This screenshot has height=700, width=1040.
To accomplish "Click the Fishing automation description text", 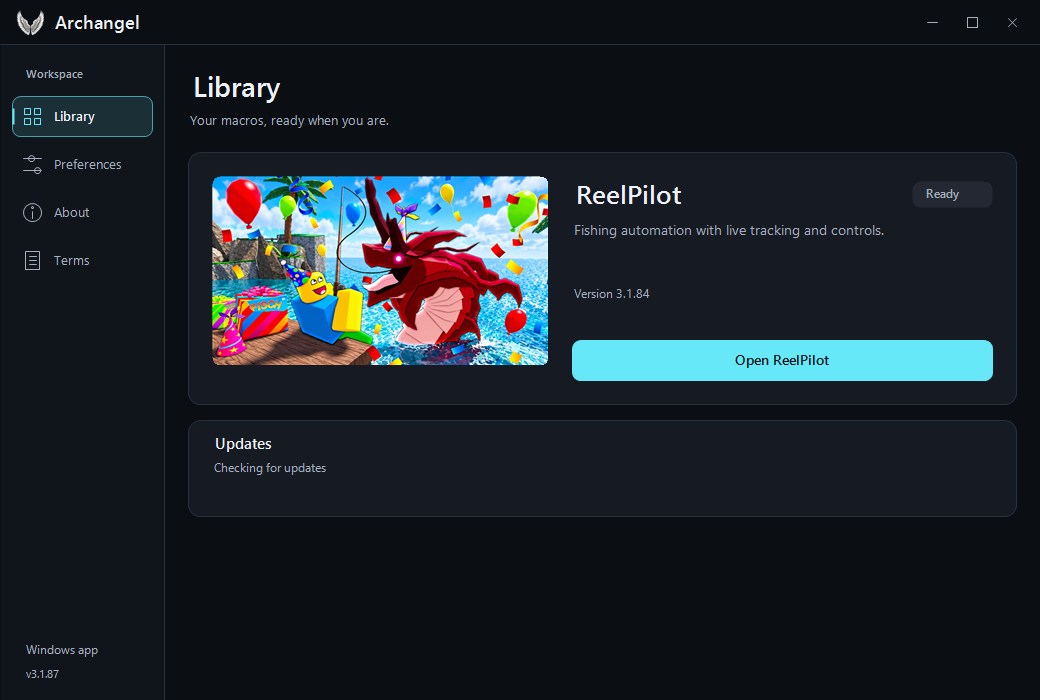I will coord(729,231).
